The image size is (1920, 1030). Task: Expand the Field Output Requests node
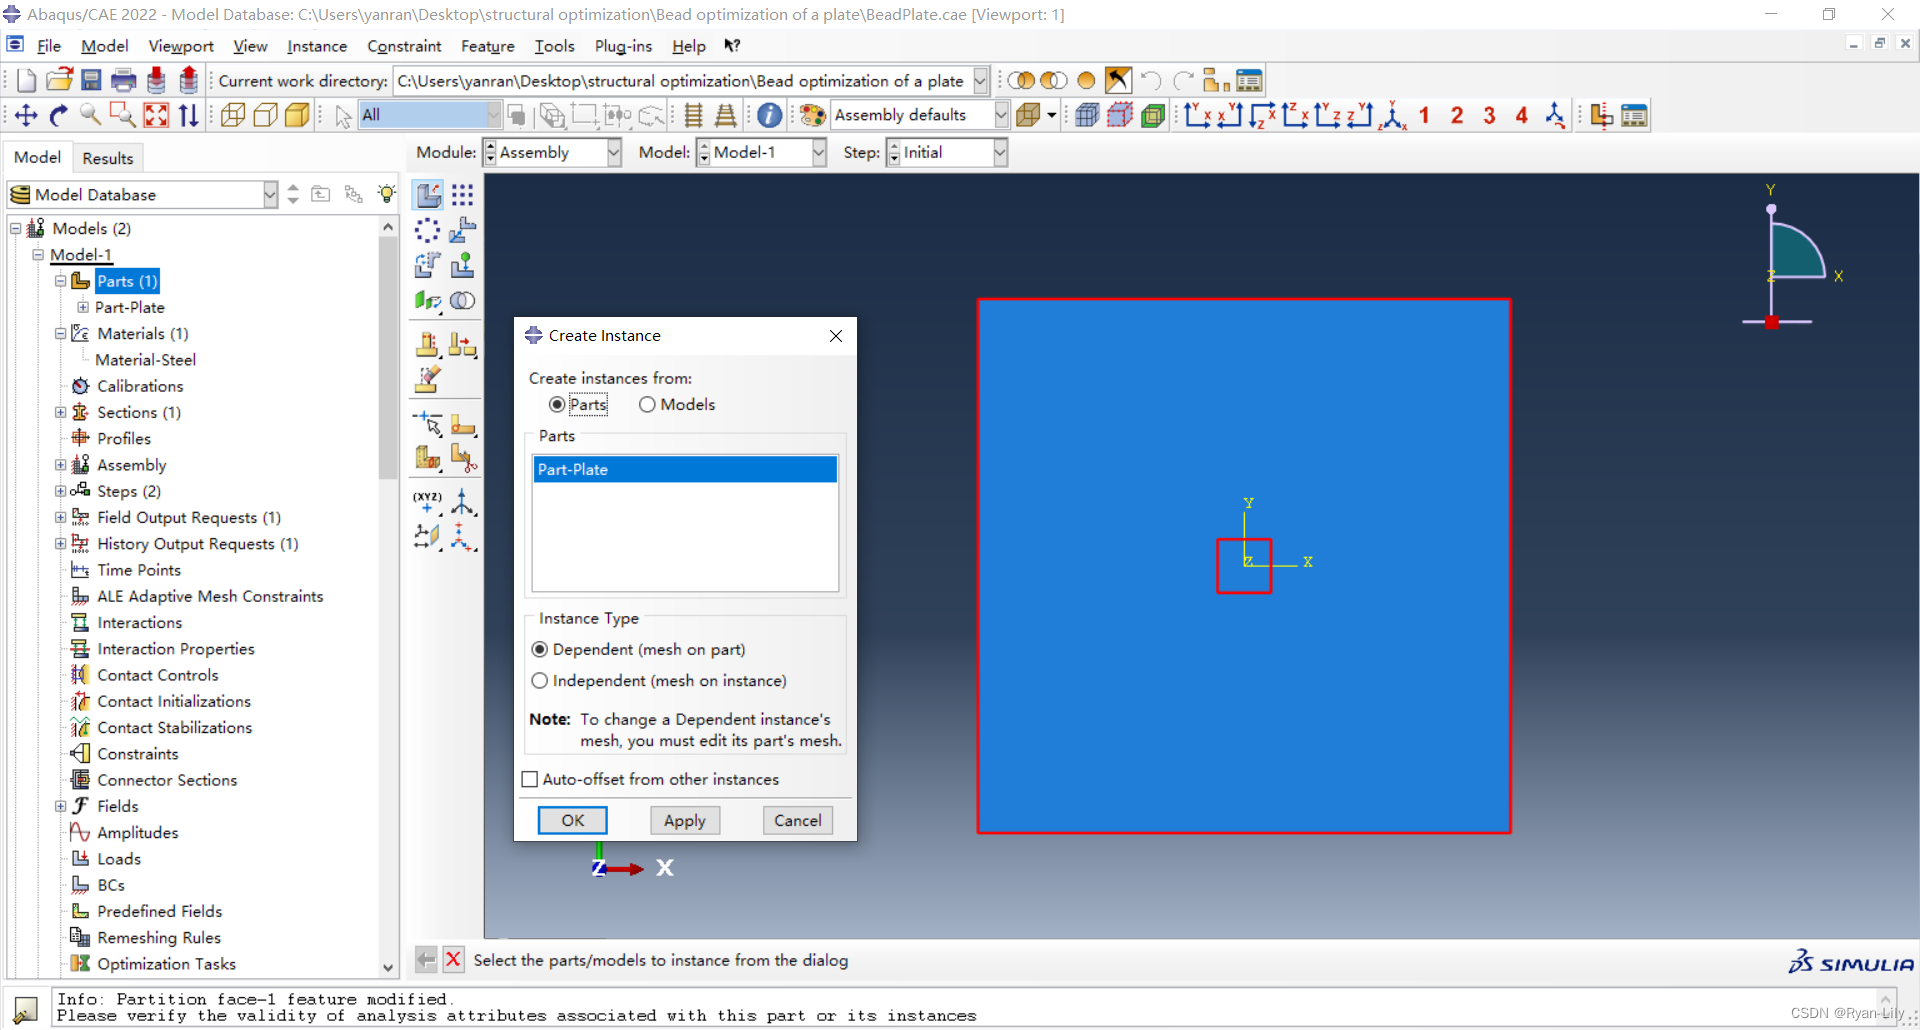60,517
